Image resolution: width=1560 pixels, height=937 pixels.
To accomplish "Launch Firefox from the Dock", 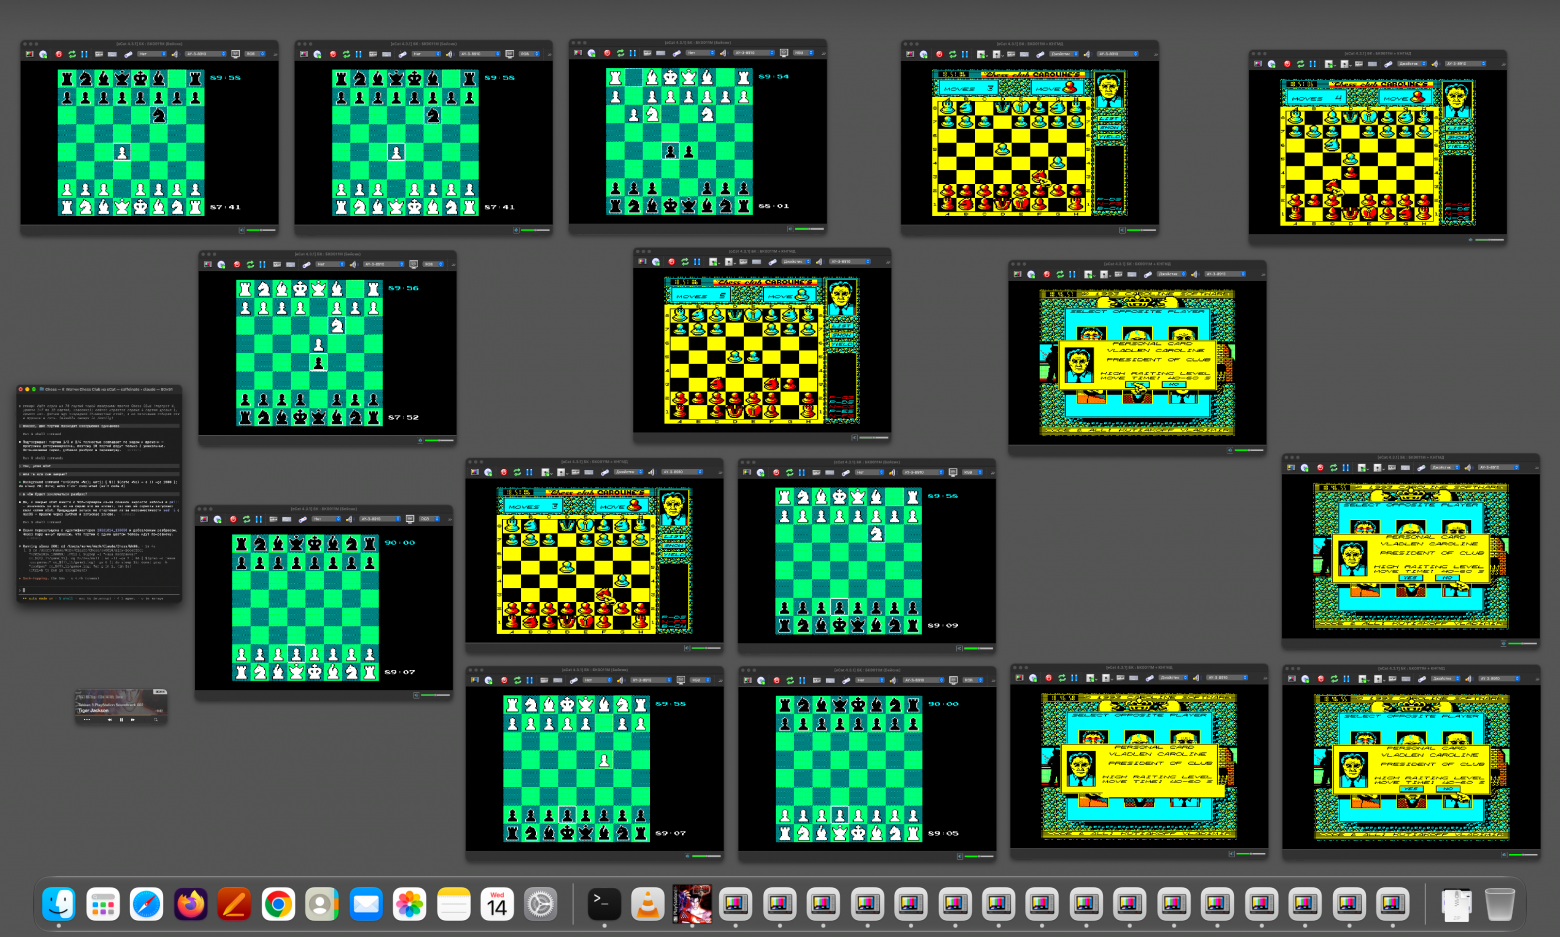I will (x=190, y=905).
